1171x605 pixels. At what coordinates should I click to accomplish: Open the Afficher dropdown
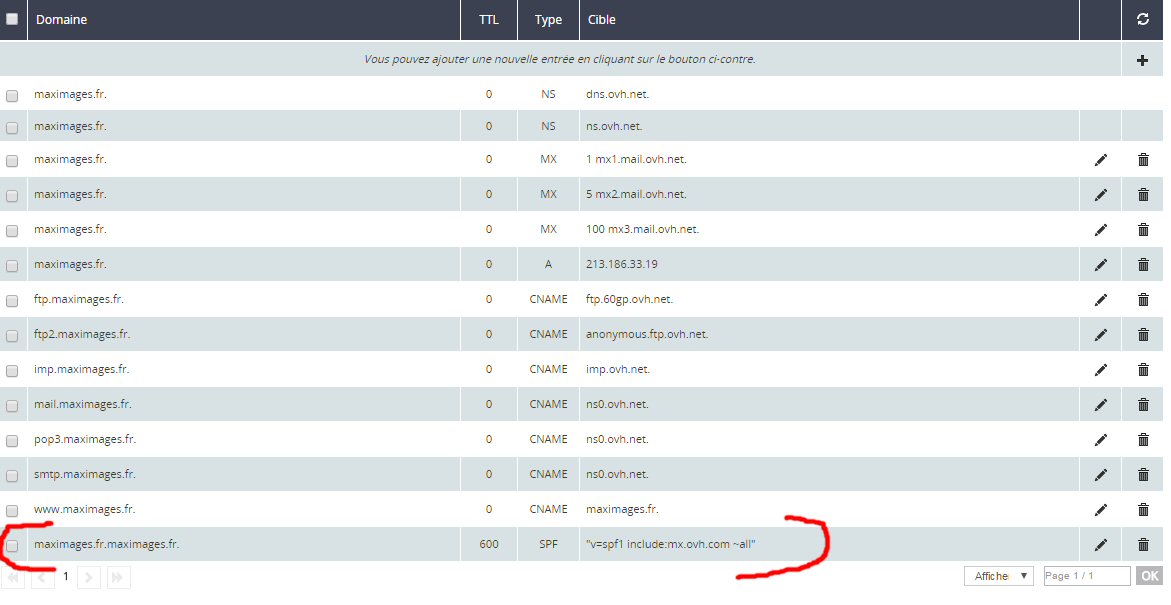(x=999, y=576)
